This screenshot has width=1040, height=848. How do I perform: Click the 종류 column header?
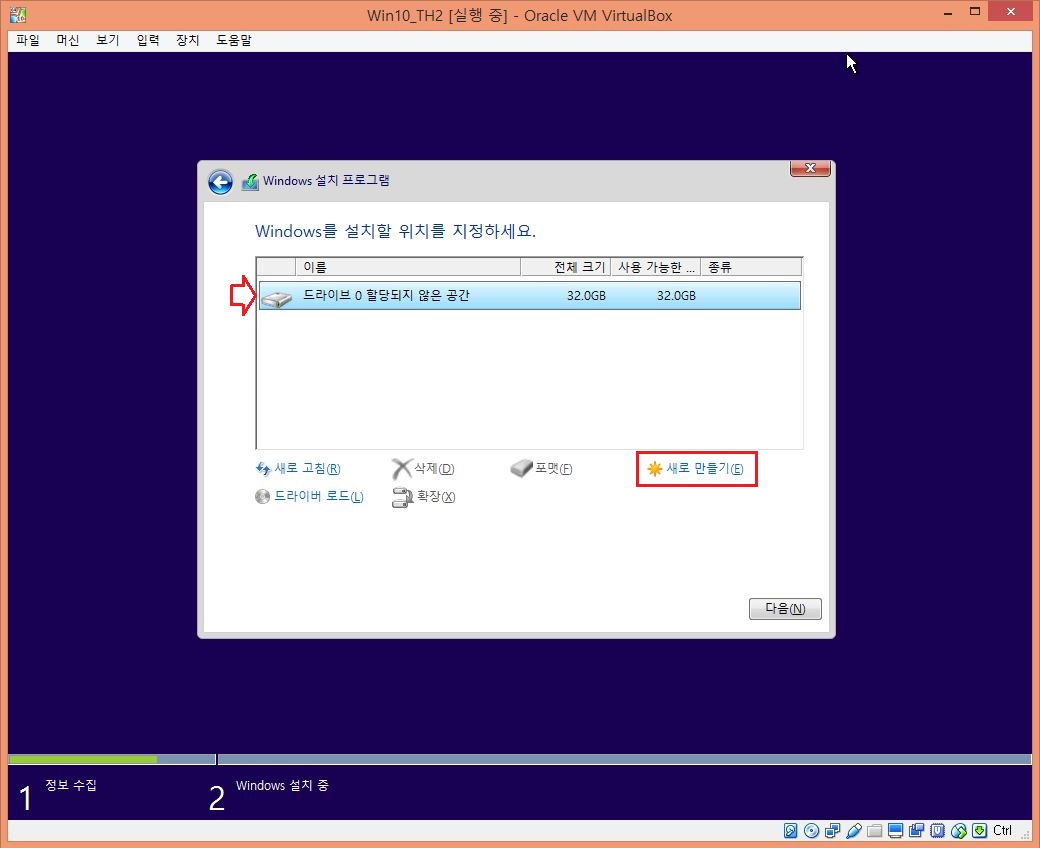[751, 267]
